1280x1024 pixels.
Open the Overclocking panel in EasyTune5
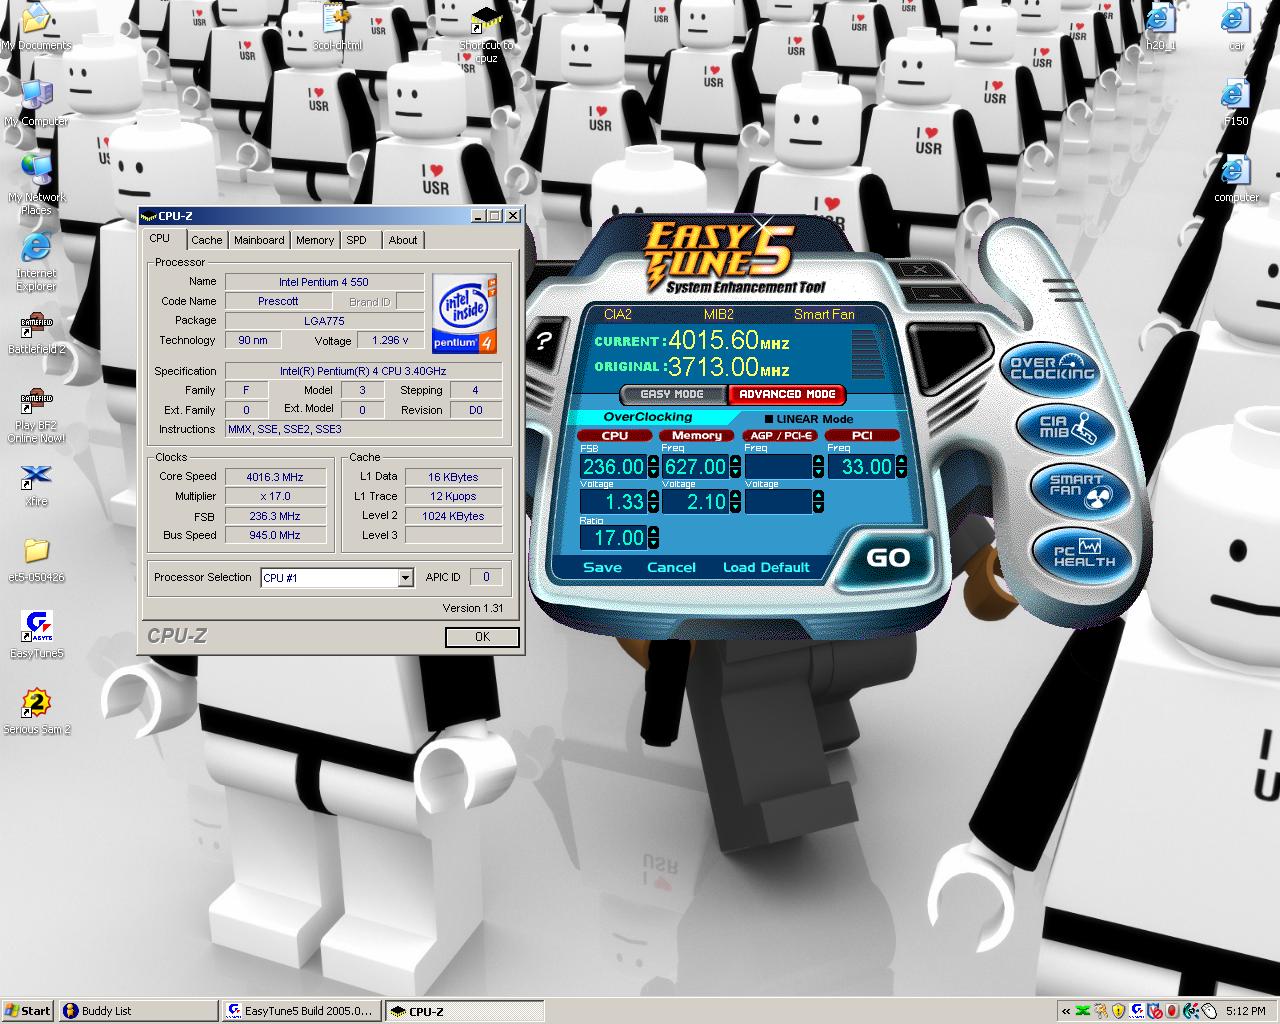tap(1052, 367)
